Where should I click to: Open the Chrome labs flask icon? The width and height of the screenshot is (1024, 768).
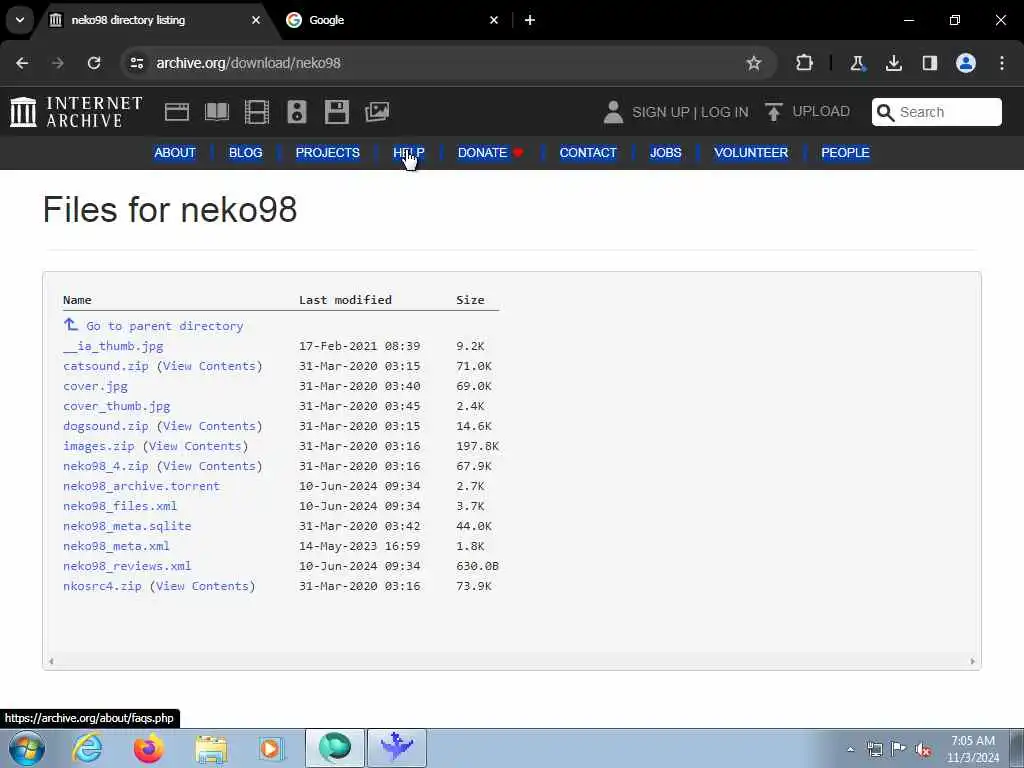click(x=857, y=63)
